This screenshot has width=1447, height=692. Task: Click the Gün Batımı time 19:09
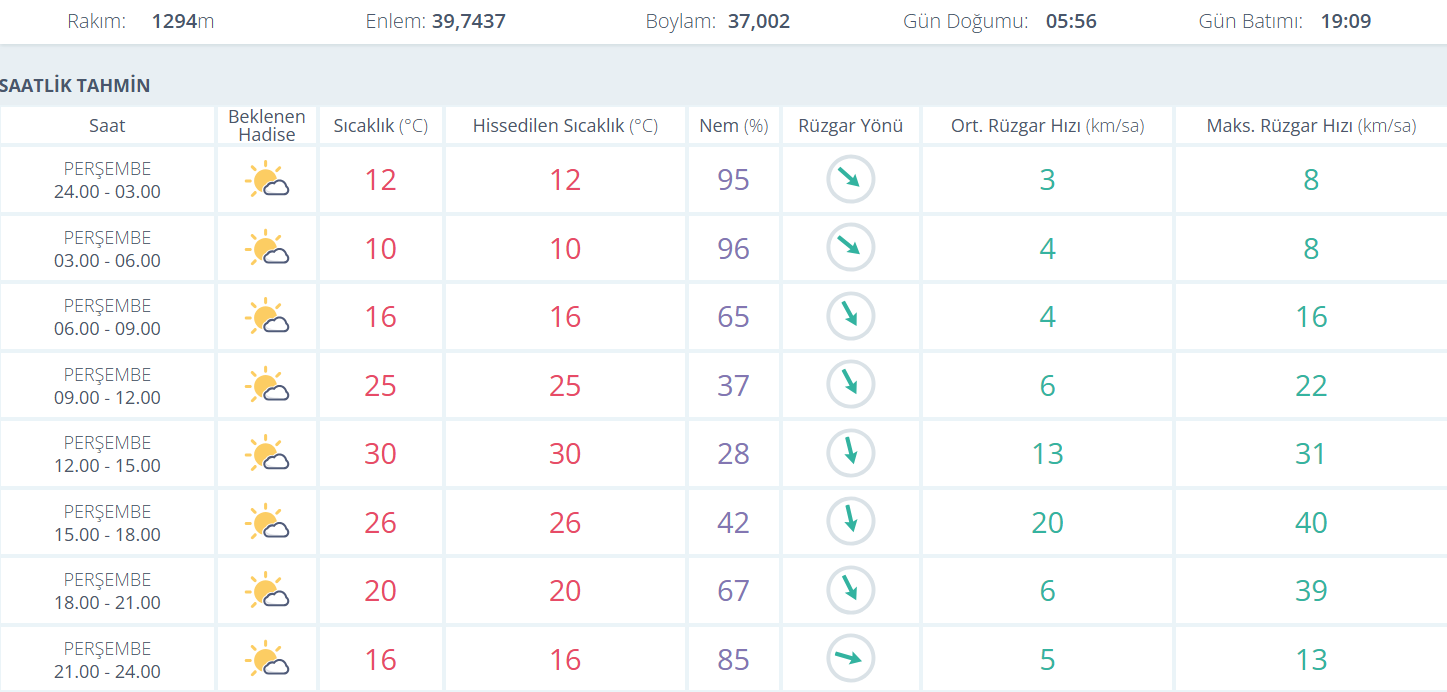tap(1345, 21)
